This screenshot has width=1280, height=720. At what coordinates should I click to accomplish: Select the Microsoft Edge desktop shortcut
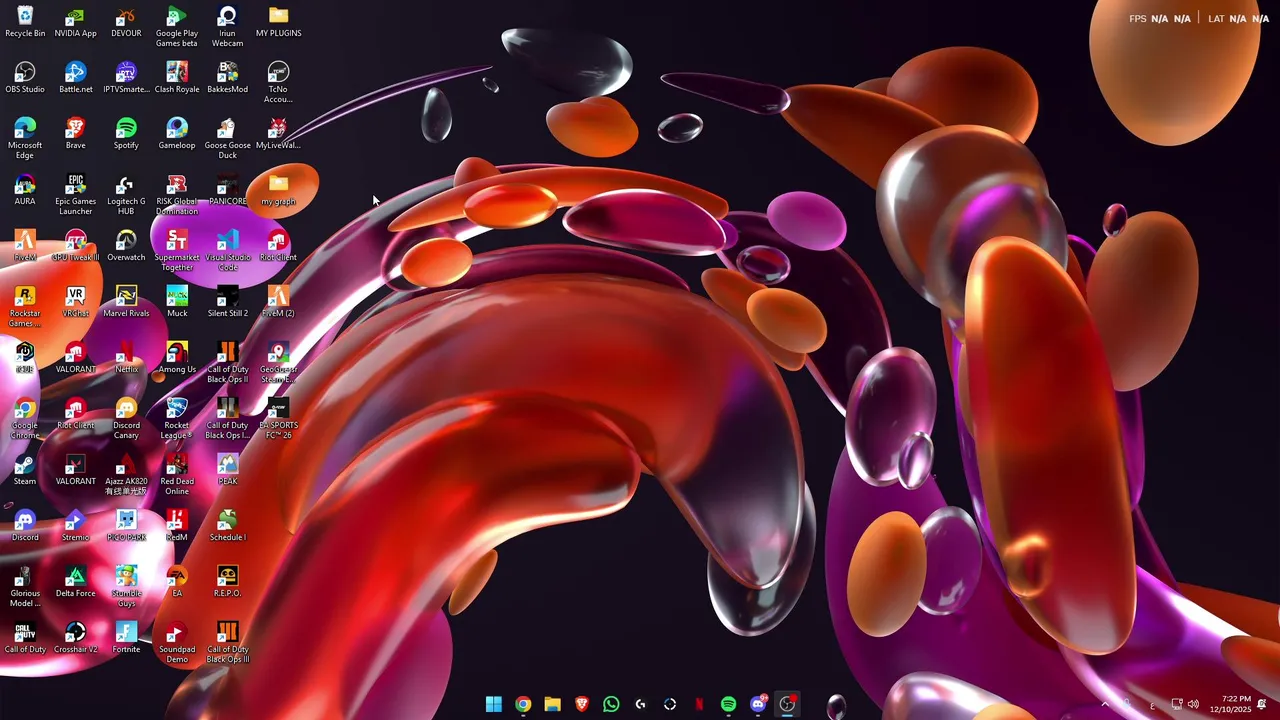click(x=25, y=139)
